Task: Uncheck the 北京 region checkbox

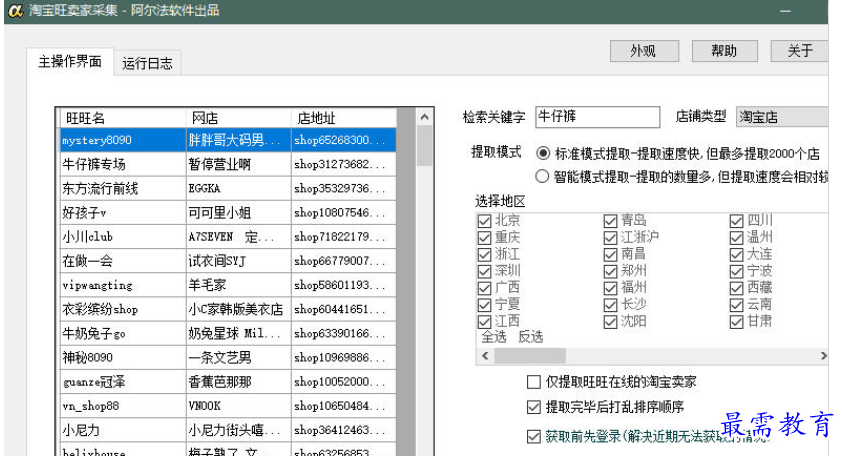Action: click(x=484, y=221)
